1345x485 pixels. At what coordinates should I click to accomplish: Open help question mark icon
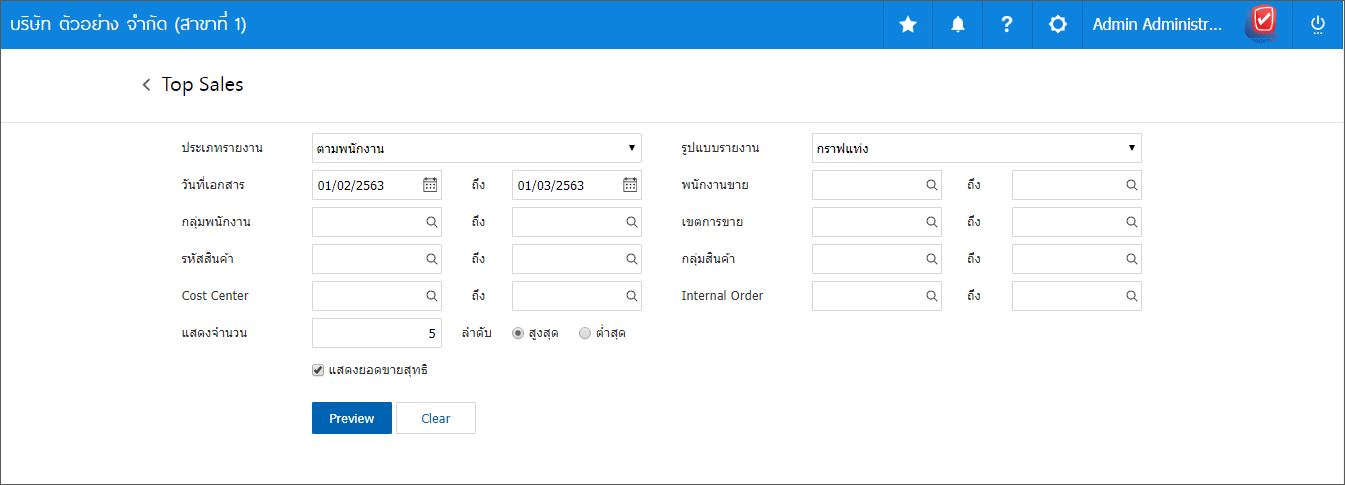click(1007, 25)
